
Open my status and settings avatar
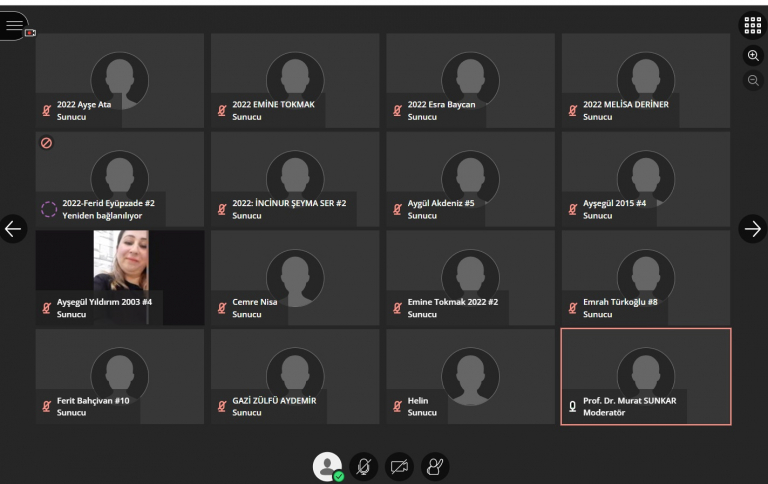click(327, 466)
